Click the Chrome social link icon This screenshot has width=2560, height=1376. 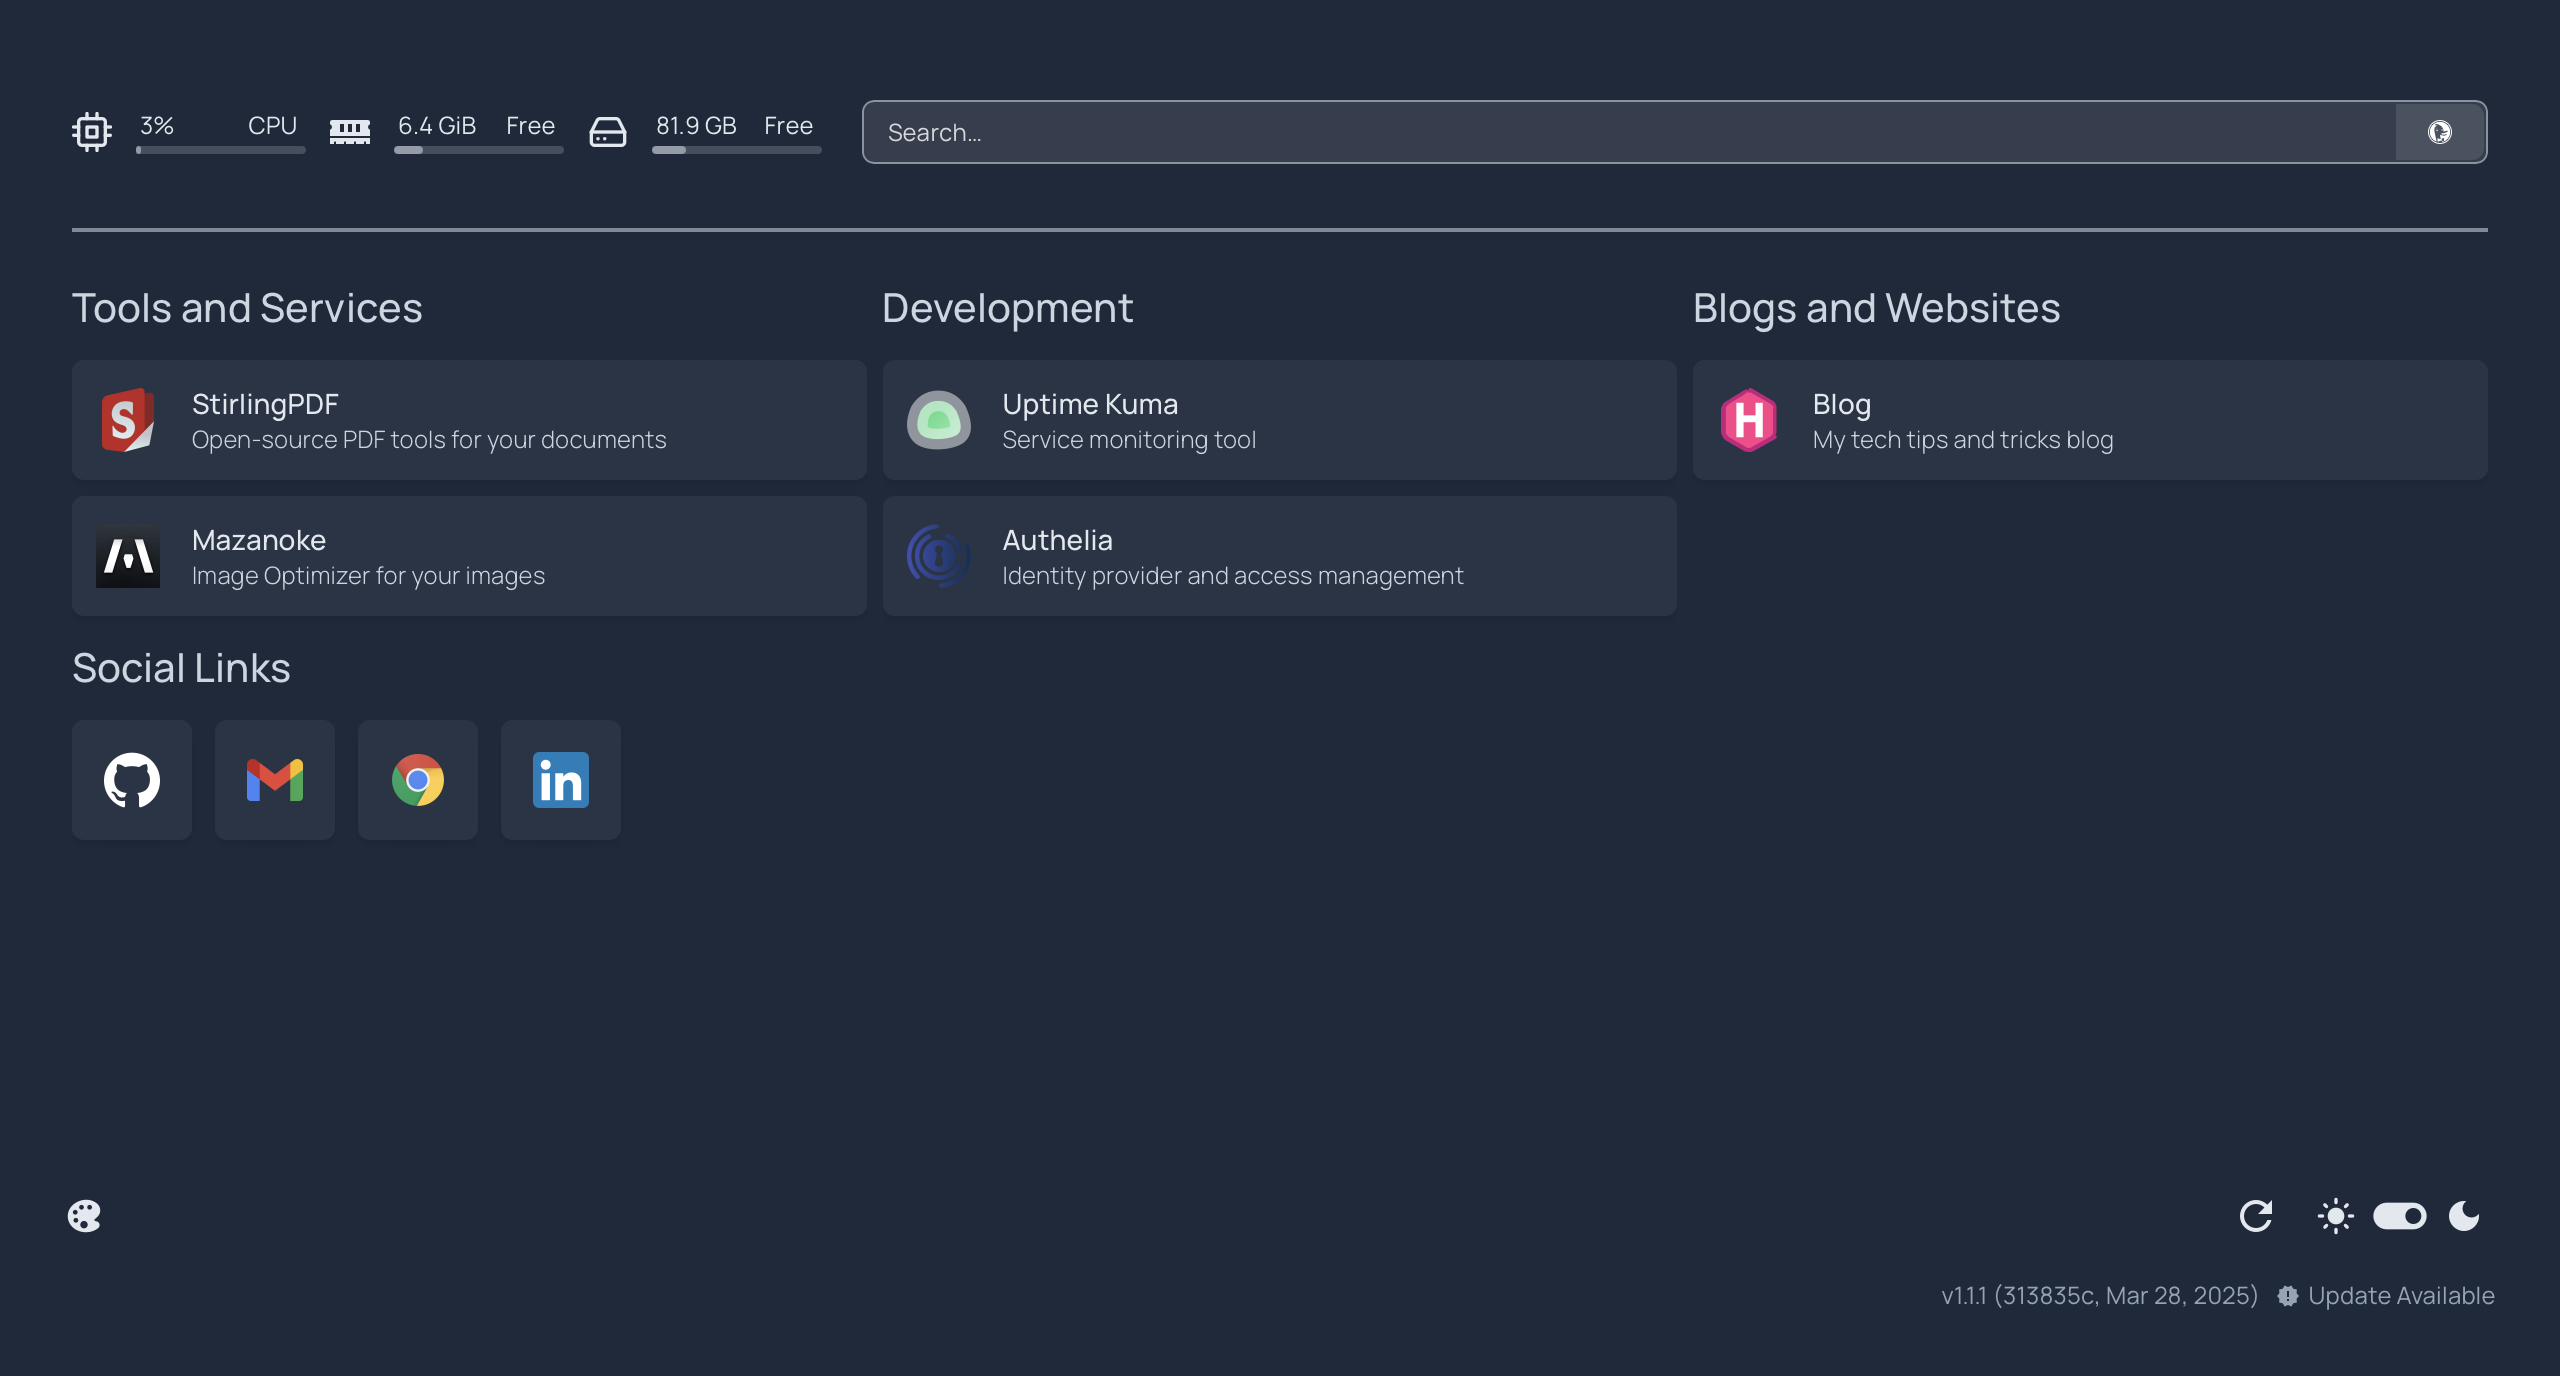(x=418, y=780)
